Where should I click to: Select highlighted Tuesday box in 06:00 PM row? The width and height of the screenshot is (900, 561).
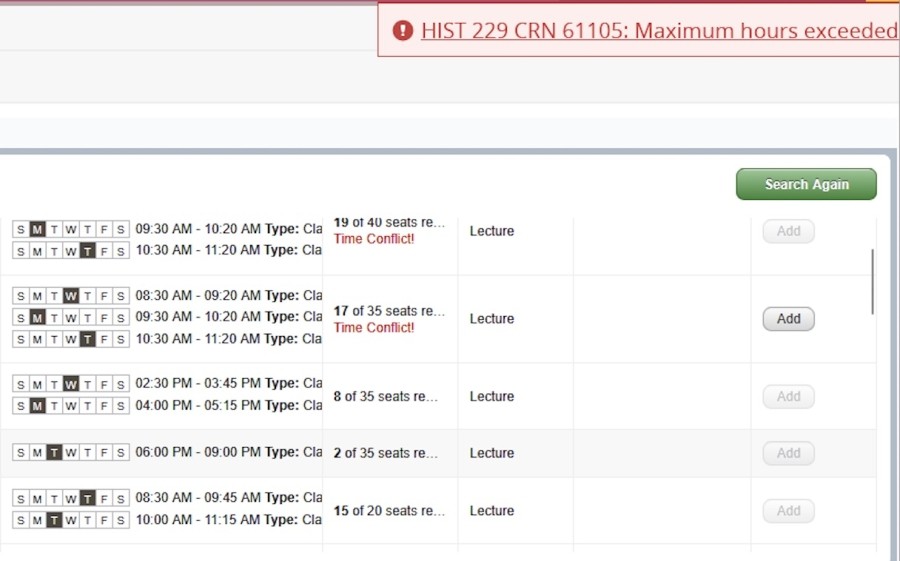coord(54,453)
